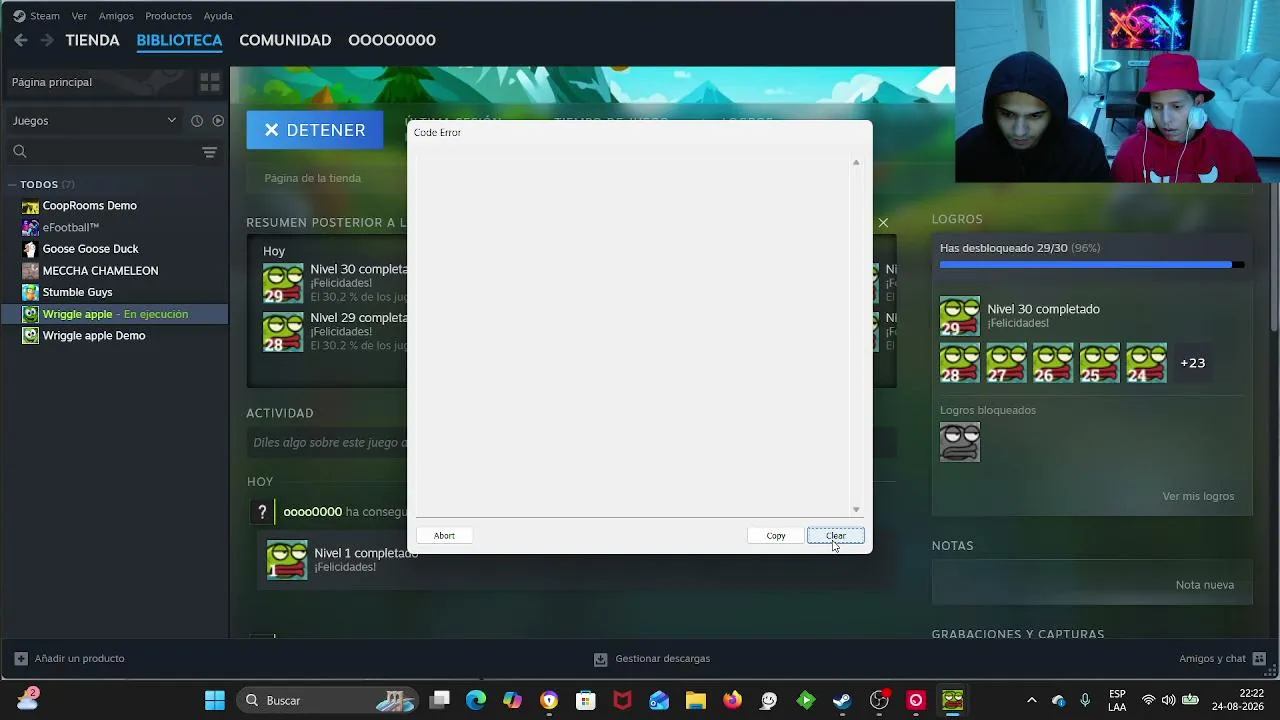Switch to the COMUNIDAD tab

click(285, 40)
